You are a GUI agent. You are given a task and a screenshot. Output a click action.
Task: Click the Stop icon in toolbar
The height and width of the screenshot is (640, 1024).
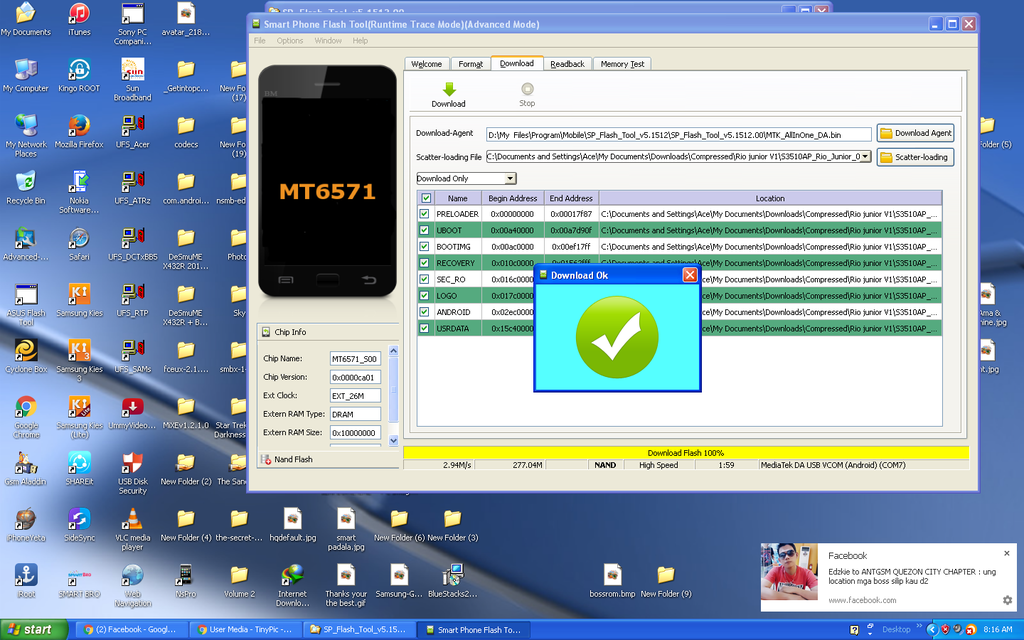pyautogui.click(x=527, y=90)
